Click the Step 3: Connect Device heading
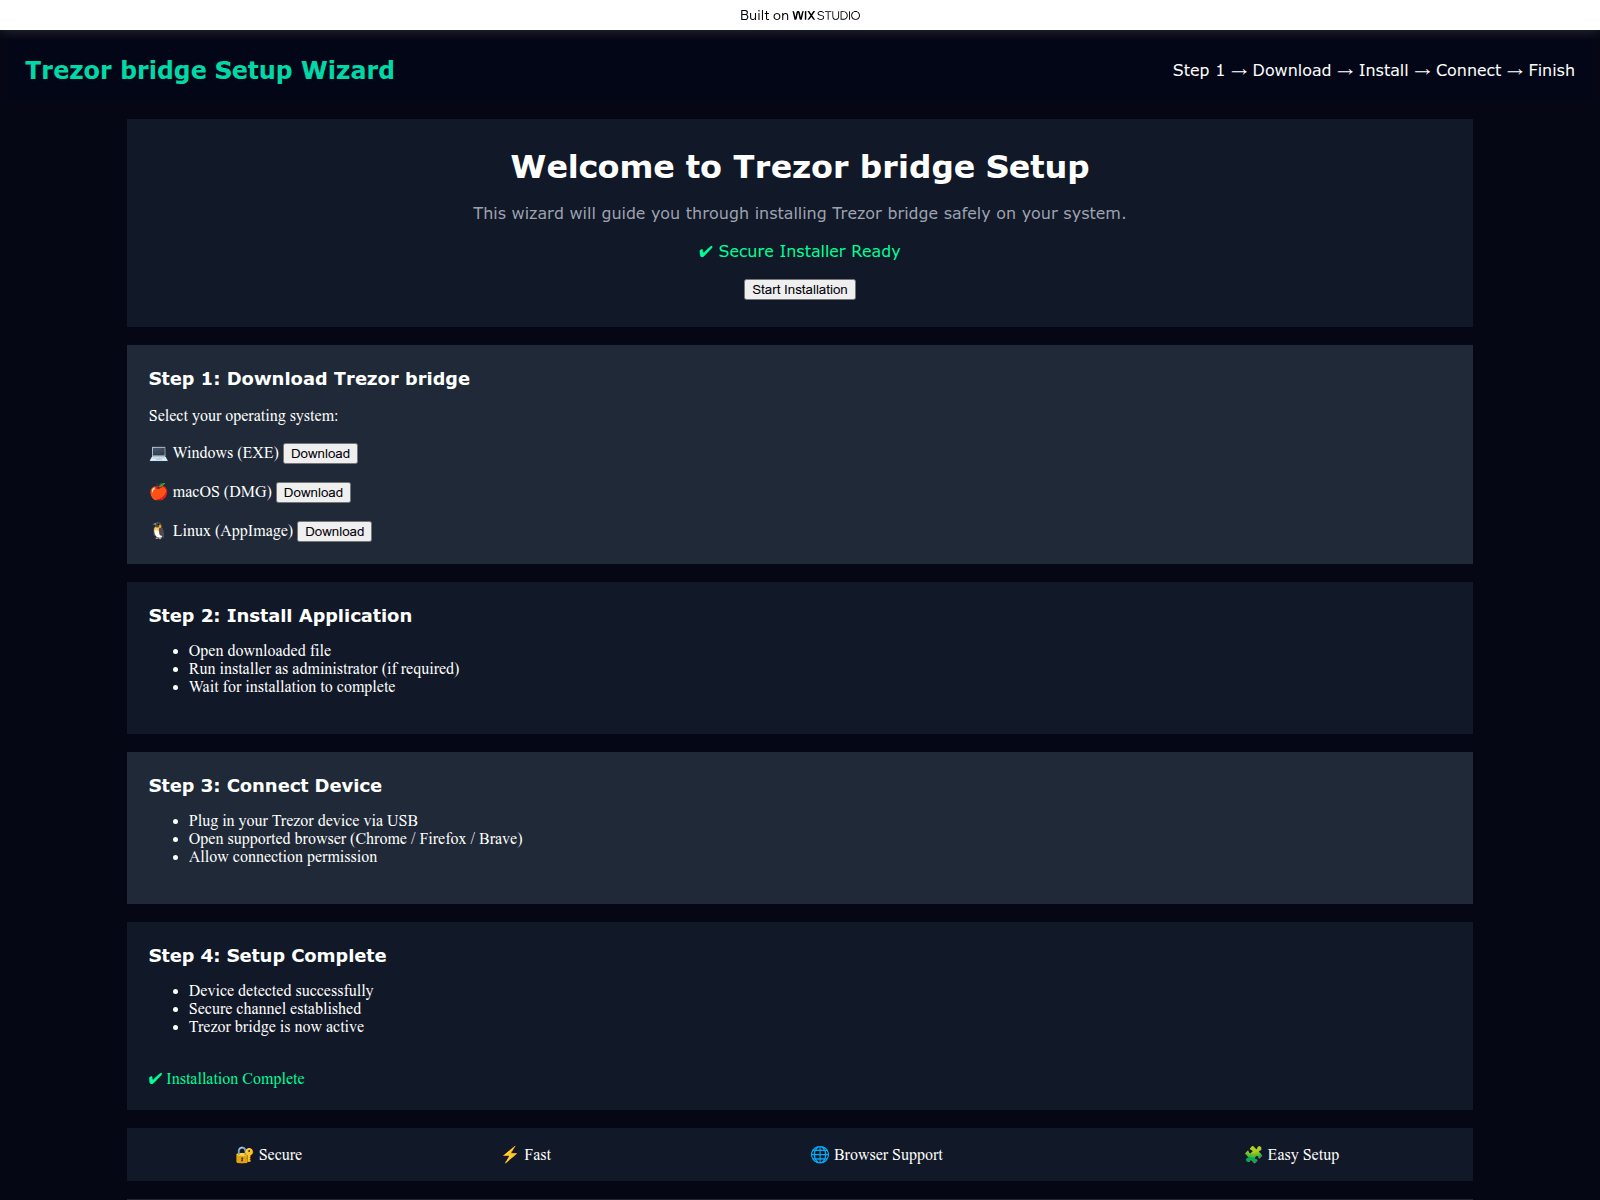 pyautogui.click(x=265, y=786)
